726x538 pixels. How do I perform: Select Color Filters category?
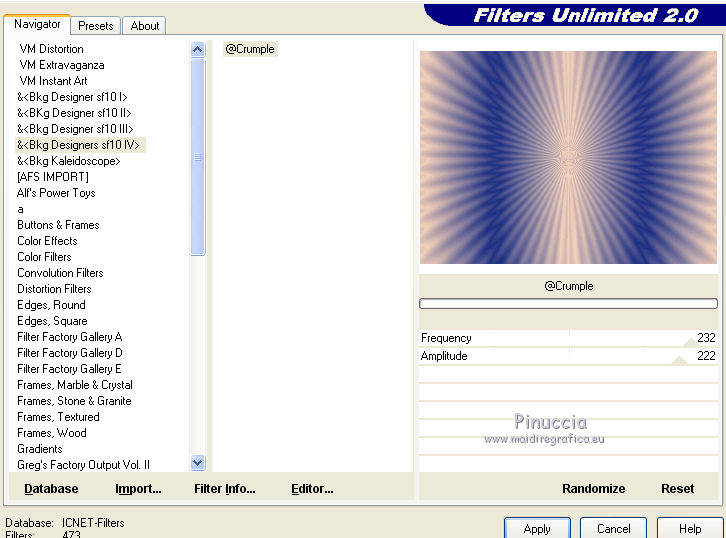(44, 257)
